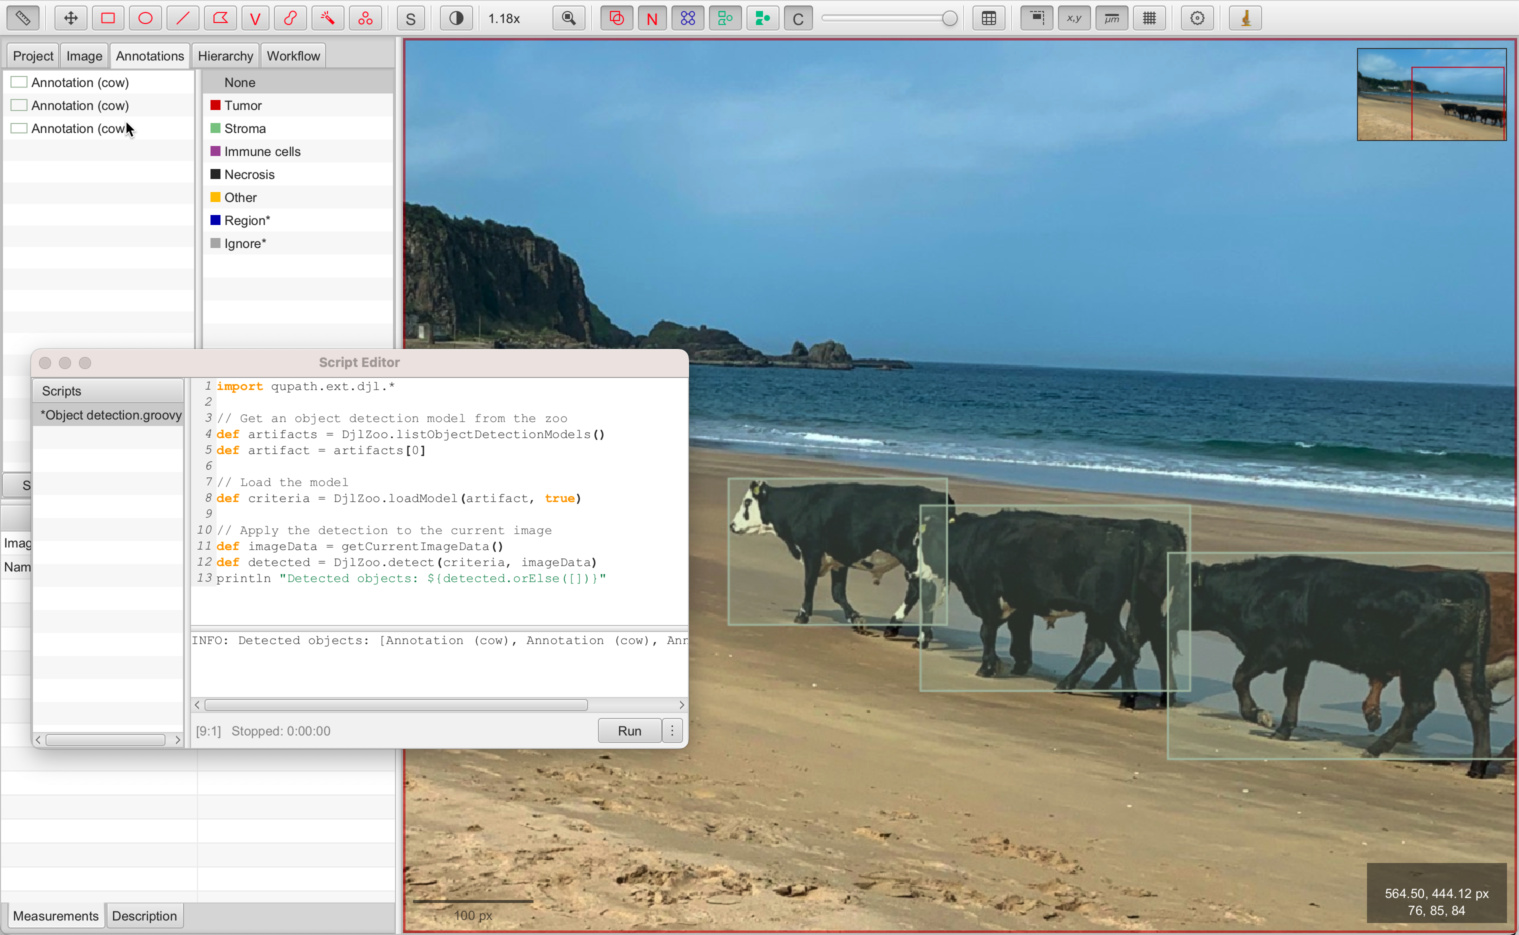Click the import qupath.ext.djl code line
This screenshot has width=1519, height=935.
coord(306,386)
